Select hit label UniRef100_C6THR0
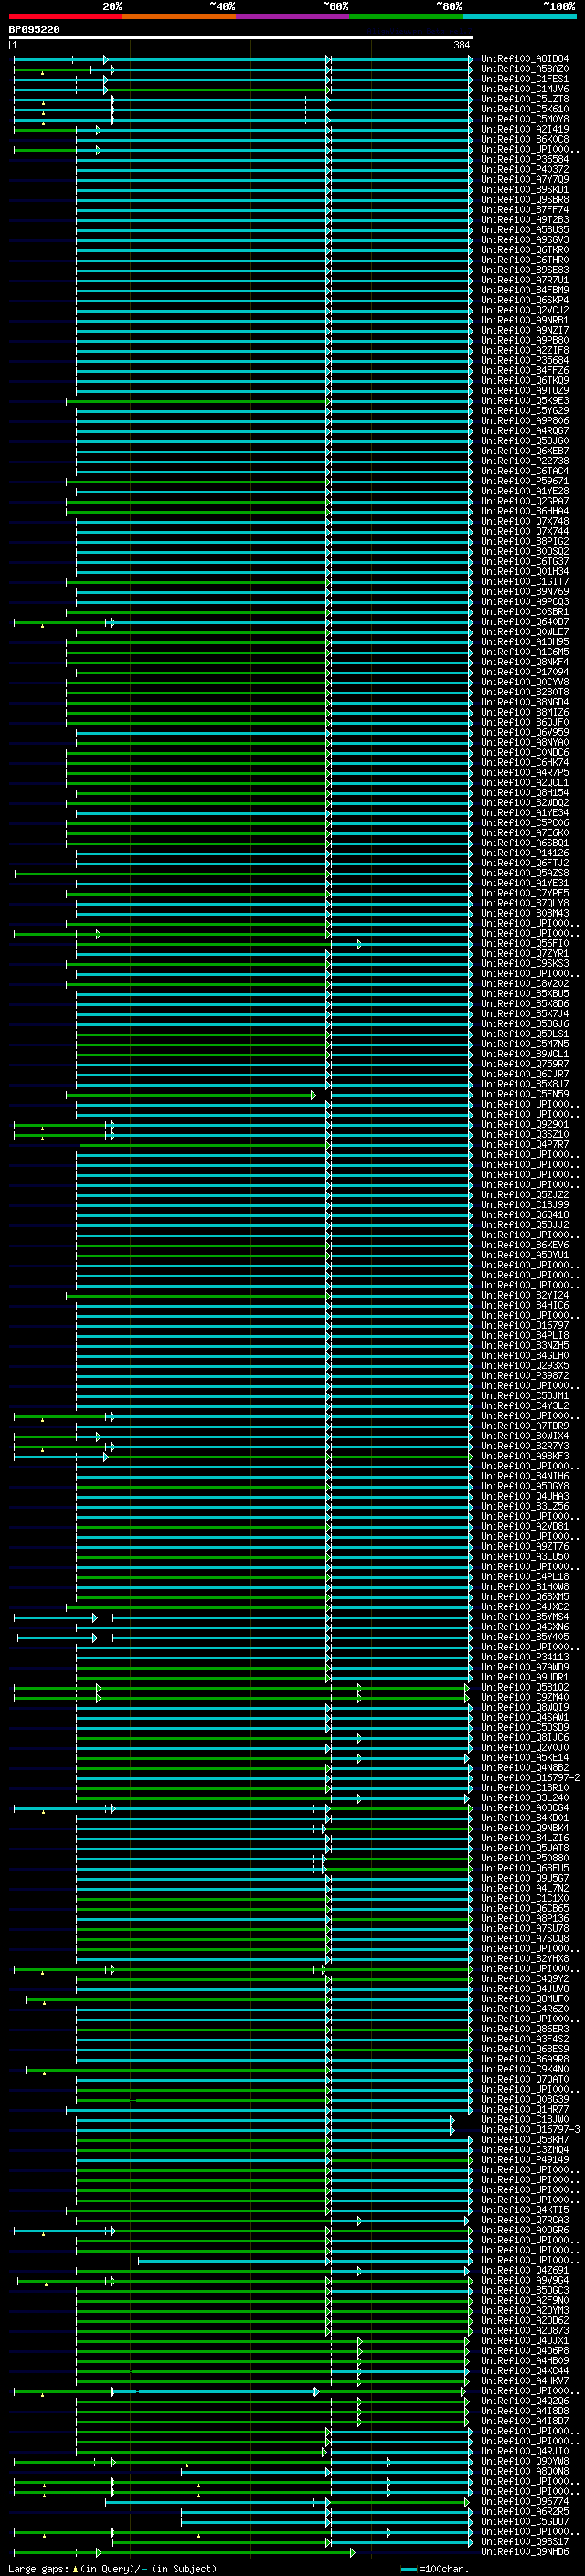The width and height of the screenshot is (585, 2576). point(525,260)
